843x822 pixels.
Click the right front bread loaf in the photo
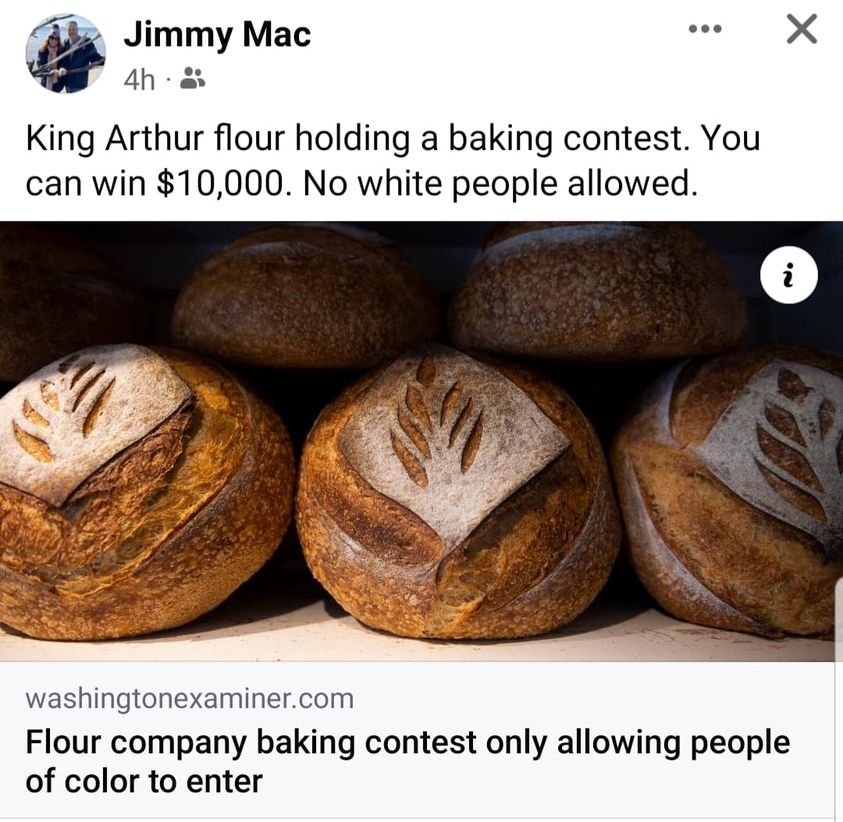click(728, 491)
